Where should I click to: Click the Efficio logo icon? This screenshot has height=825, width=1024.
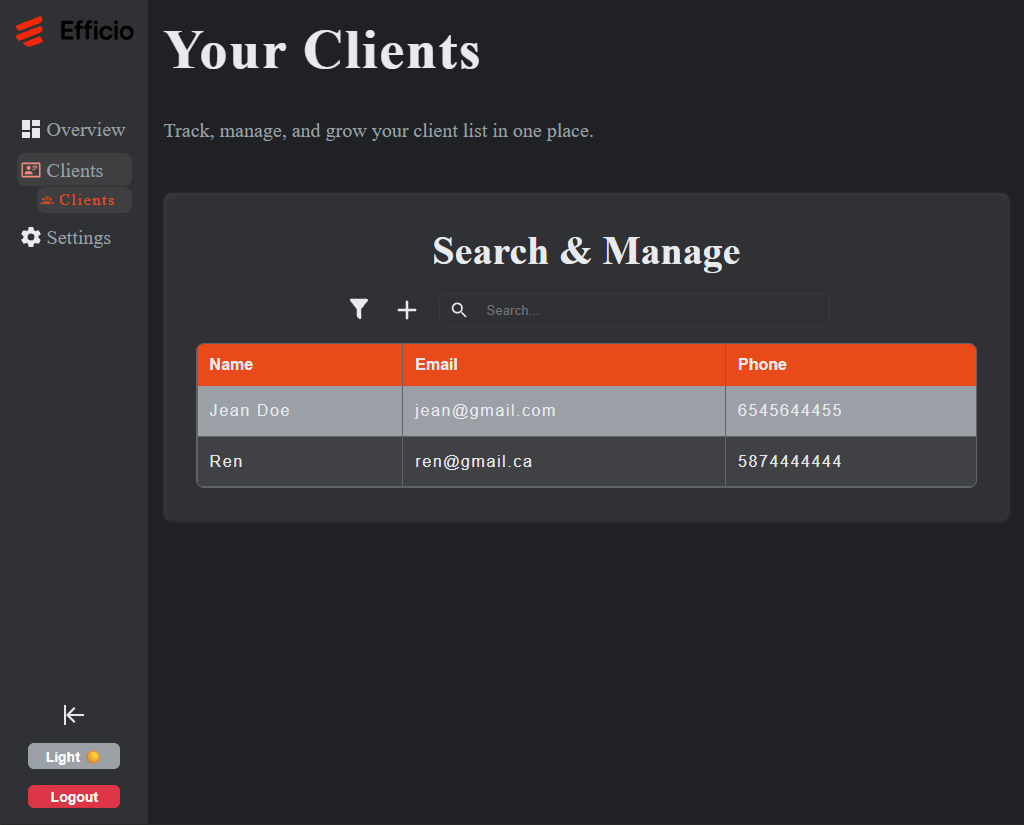coord(30,31)
